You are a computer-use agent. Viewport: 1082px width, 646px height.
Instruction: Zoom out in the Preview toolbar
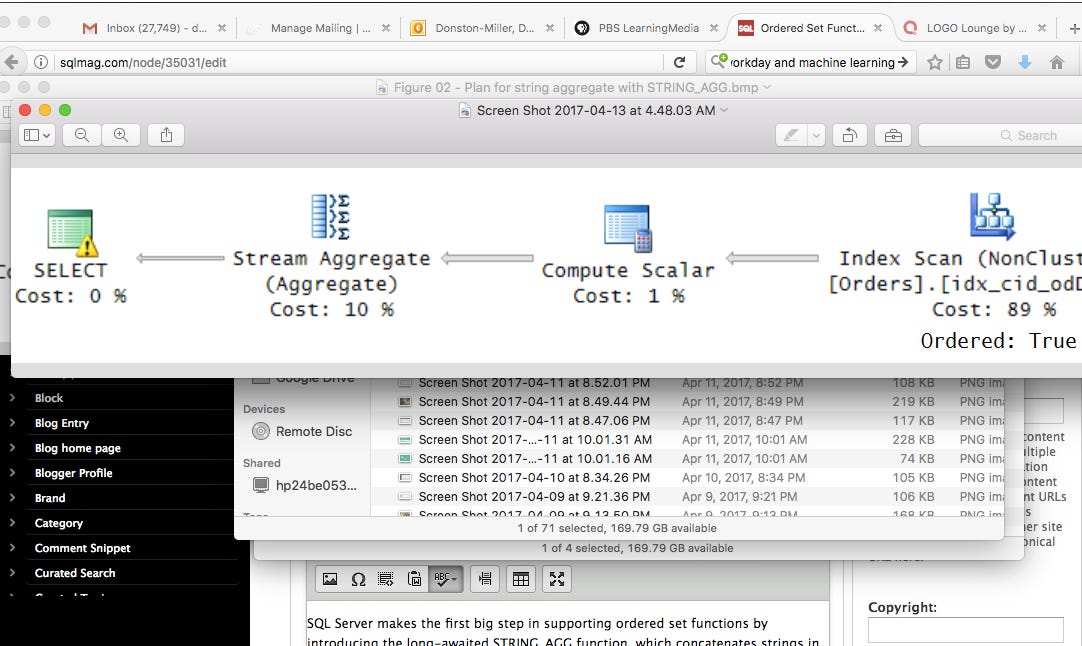pyautogui.click(x=82, y=135)
